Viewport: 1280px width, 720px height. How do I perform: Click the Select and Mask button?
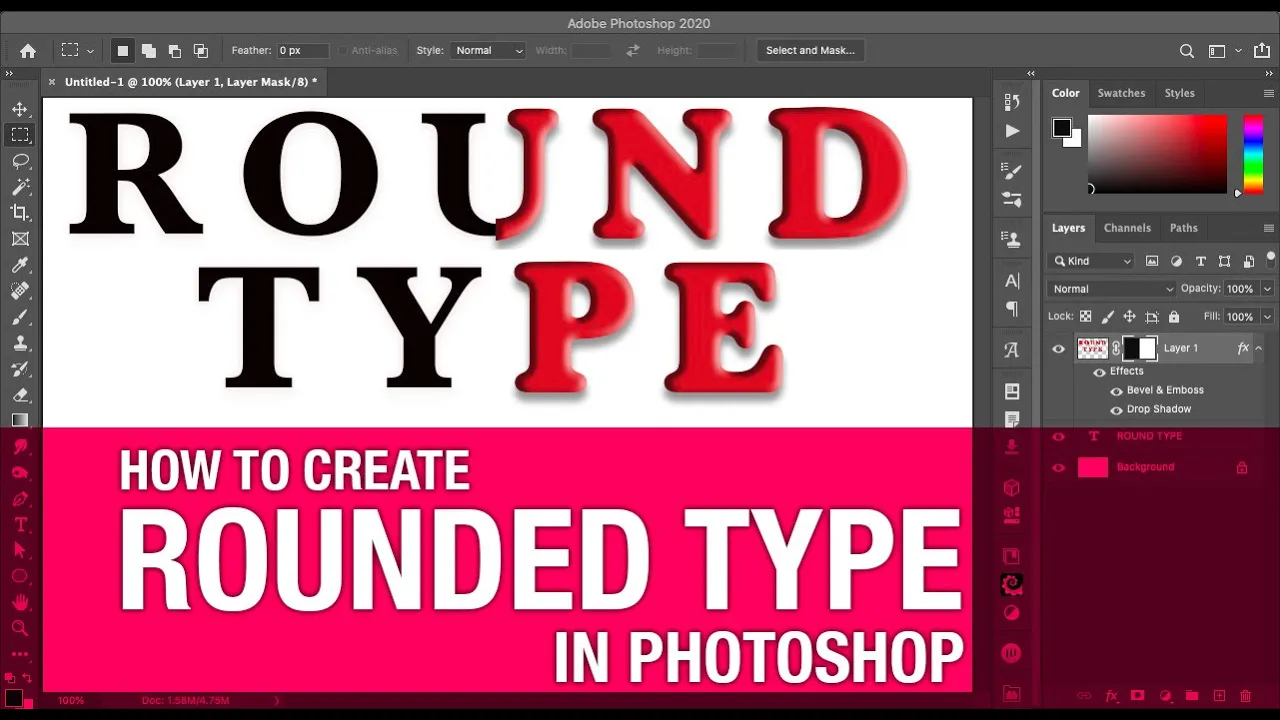coord(810,51)
